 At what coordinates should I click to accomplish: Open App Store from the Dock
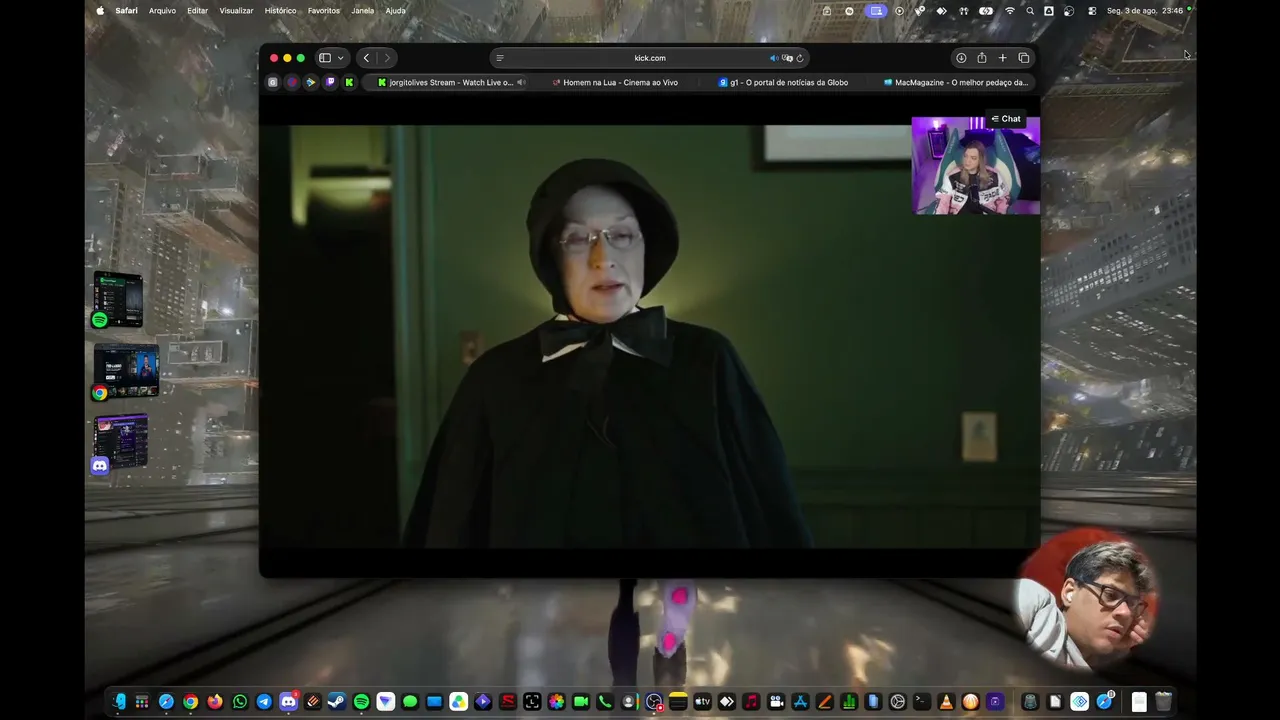[x=800, y=702]
